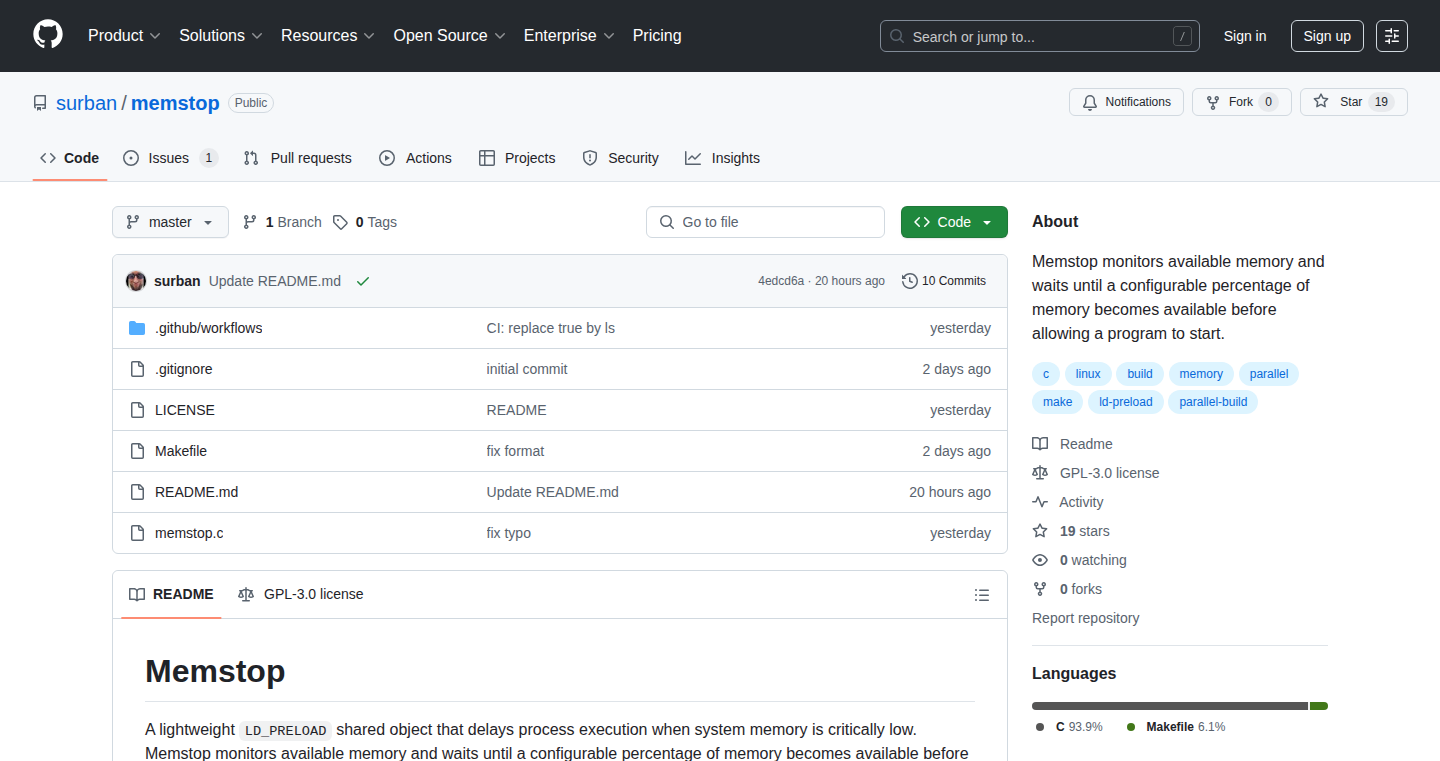1440x761 pixels.
Task: Open commit hash 4edcd6a
Action: [x=781, y=281]
